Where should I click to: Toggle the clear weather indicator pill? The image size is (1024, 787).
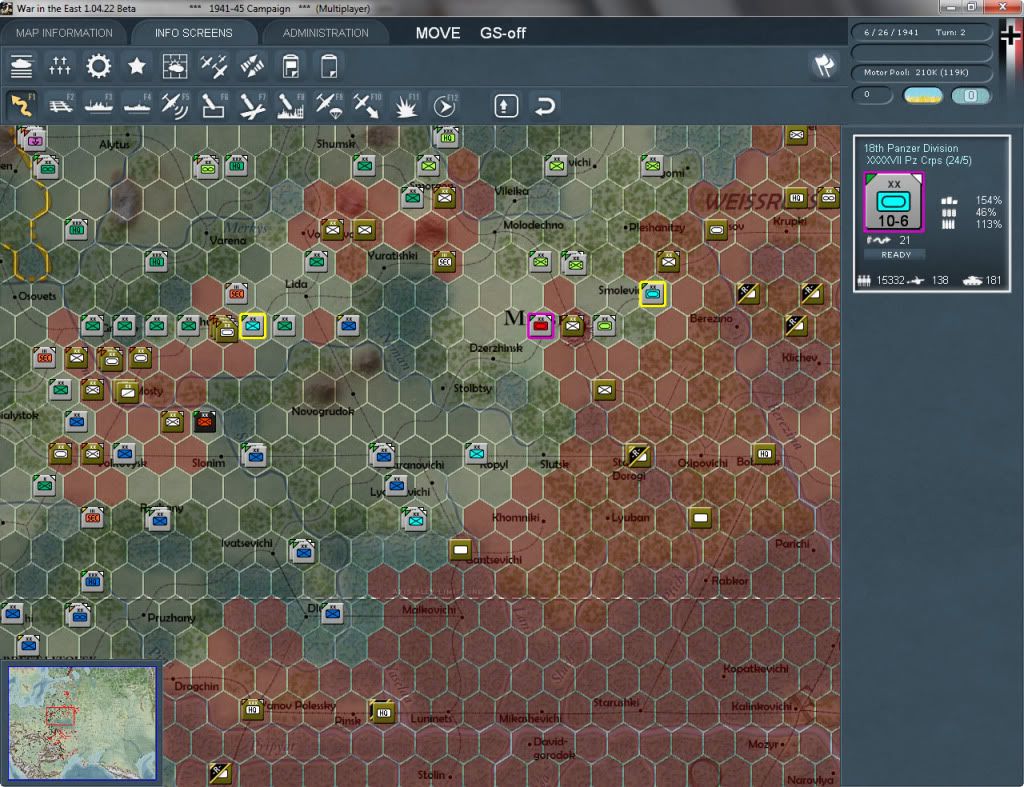(923, 95)
